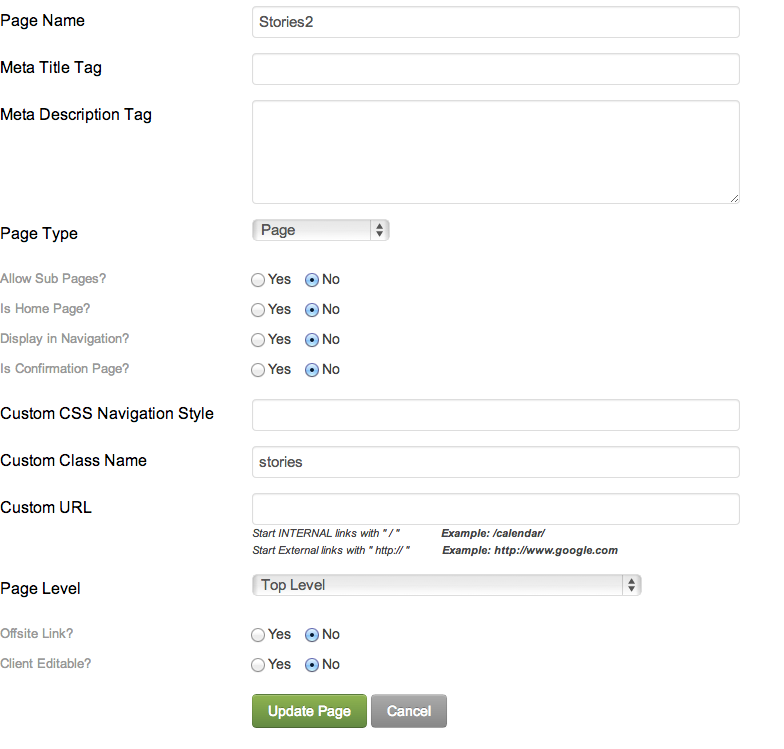The height and width of the screenshot is (749, 784).
Task: Click the 'Example: http://www.google.com' hint text
Action: [x=530, y=550]
